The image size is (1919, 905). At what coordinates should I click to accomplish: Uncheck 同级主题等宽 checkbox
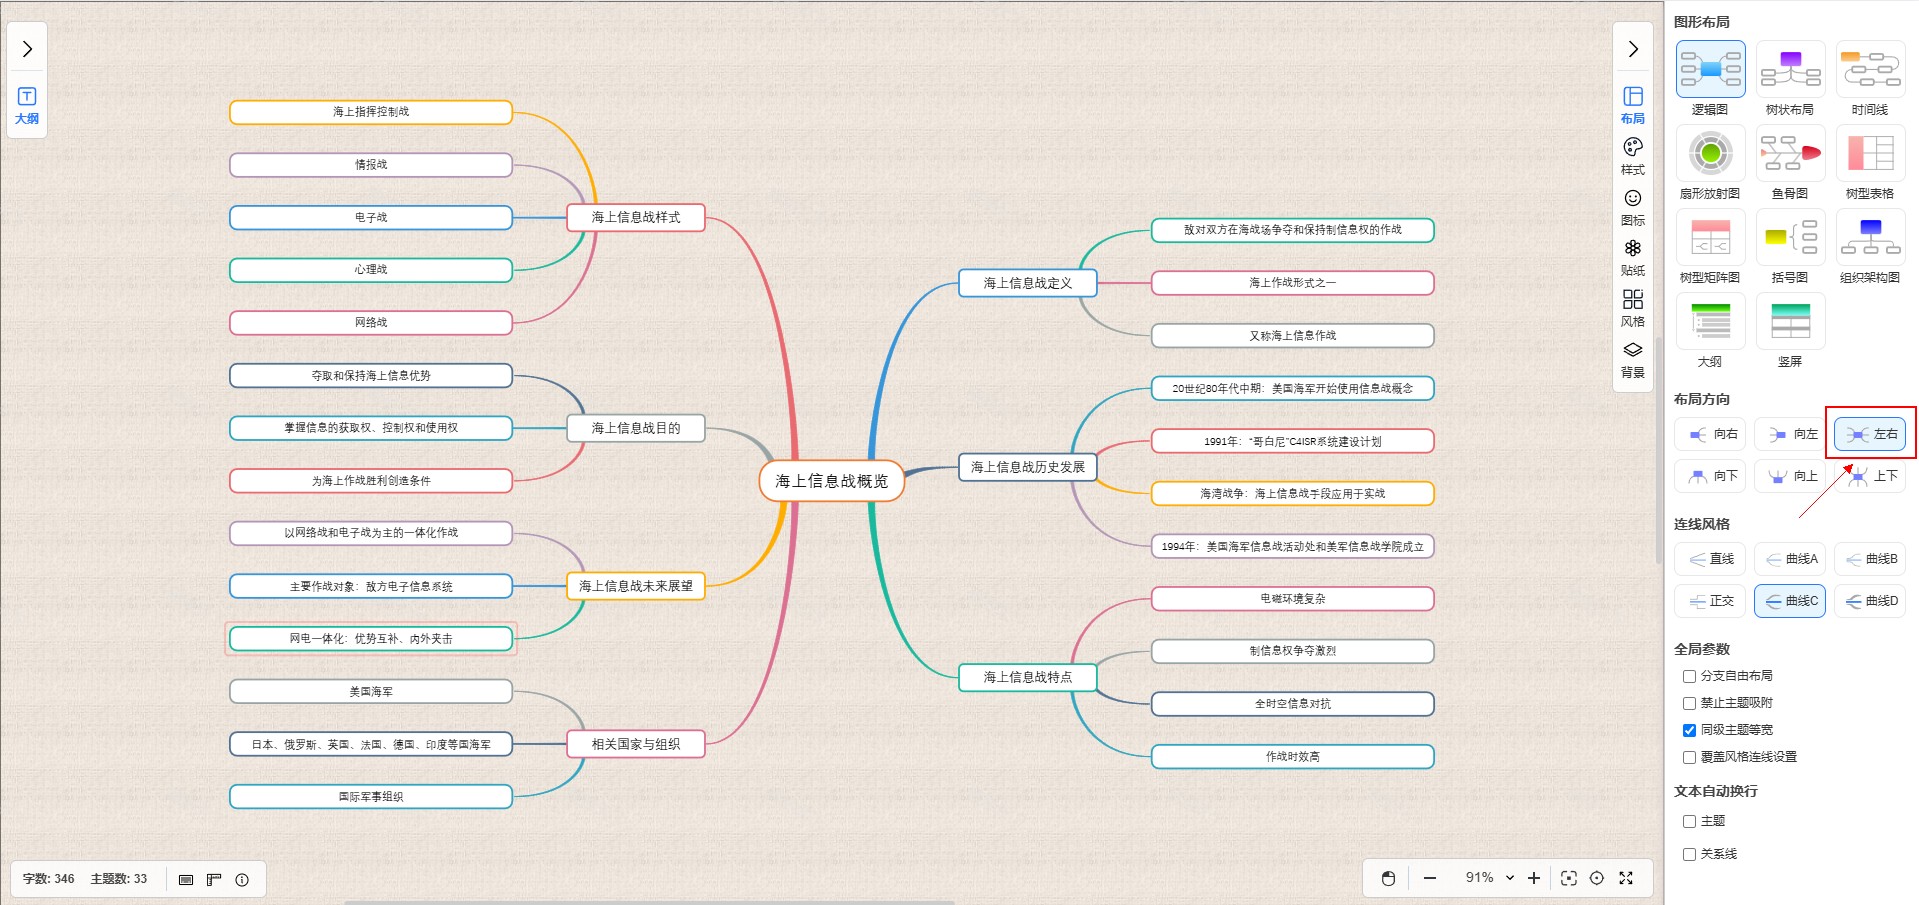(x=1689, y=730)
